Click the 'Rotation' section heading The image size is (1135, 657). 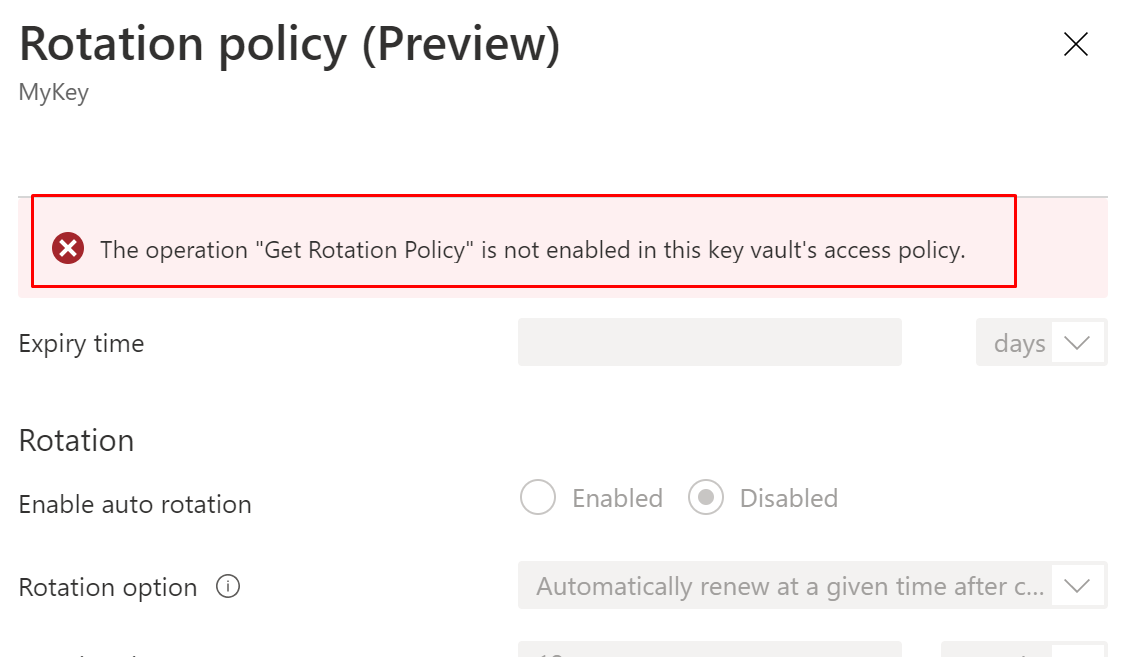click(x=76, y=440)
